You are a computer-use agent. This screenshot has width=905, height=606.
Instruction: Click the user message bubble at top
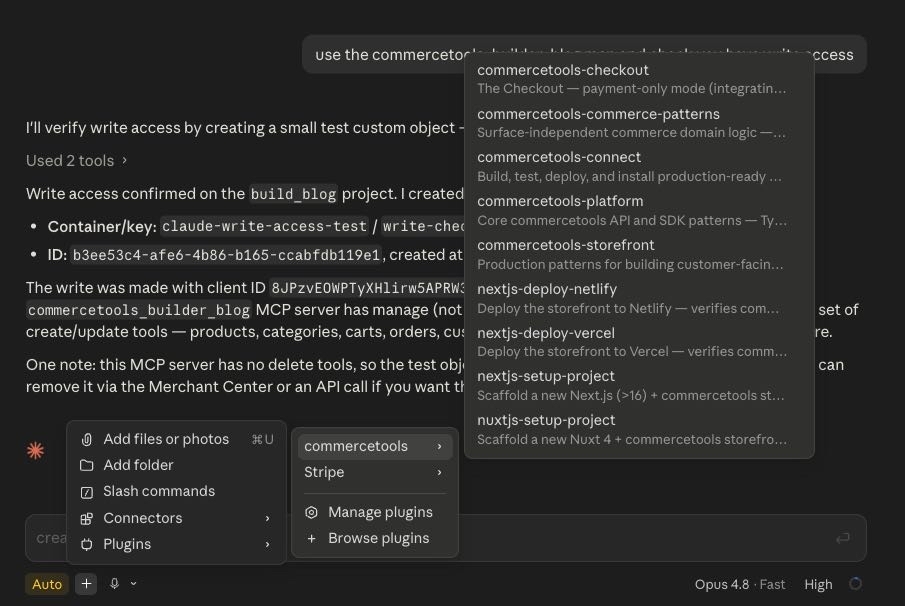[x=584, y=54]
